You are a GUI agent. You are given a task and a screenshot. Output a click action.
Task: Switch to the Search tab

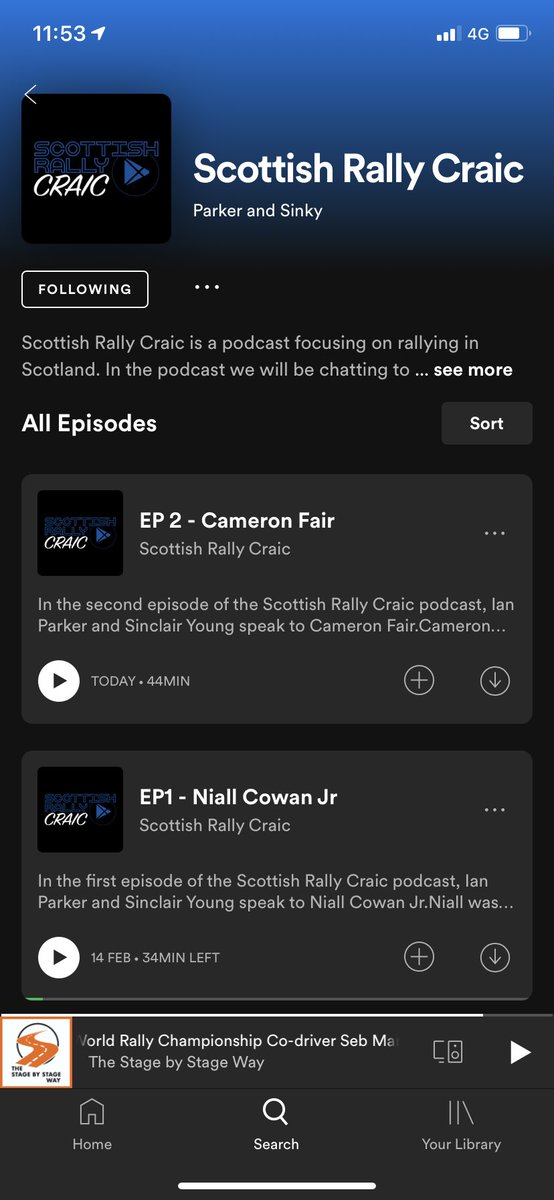pos(276,1125)
